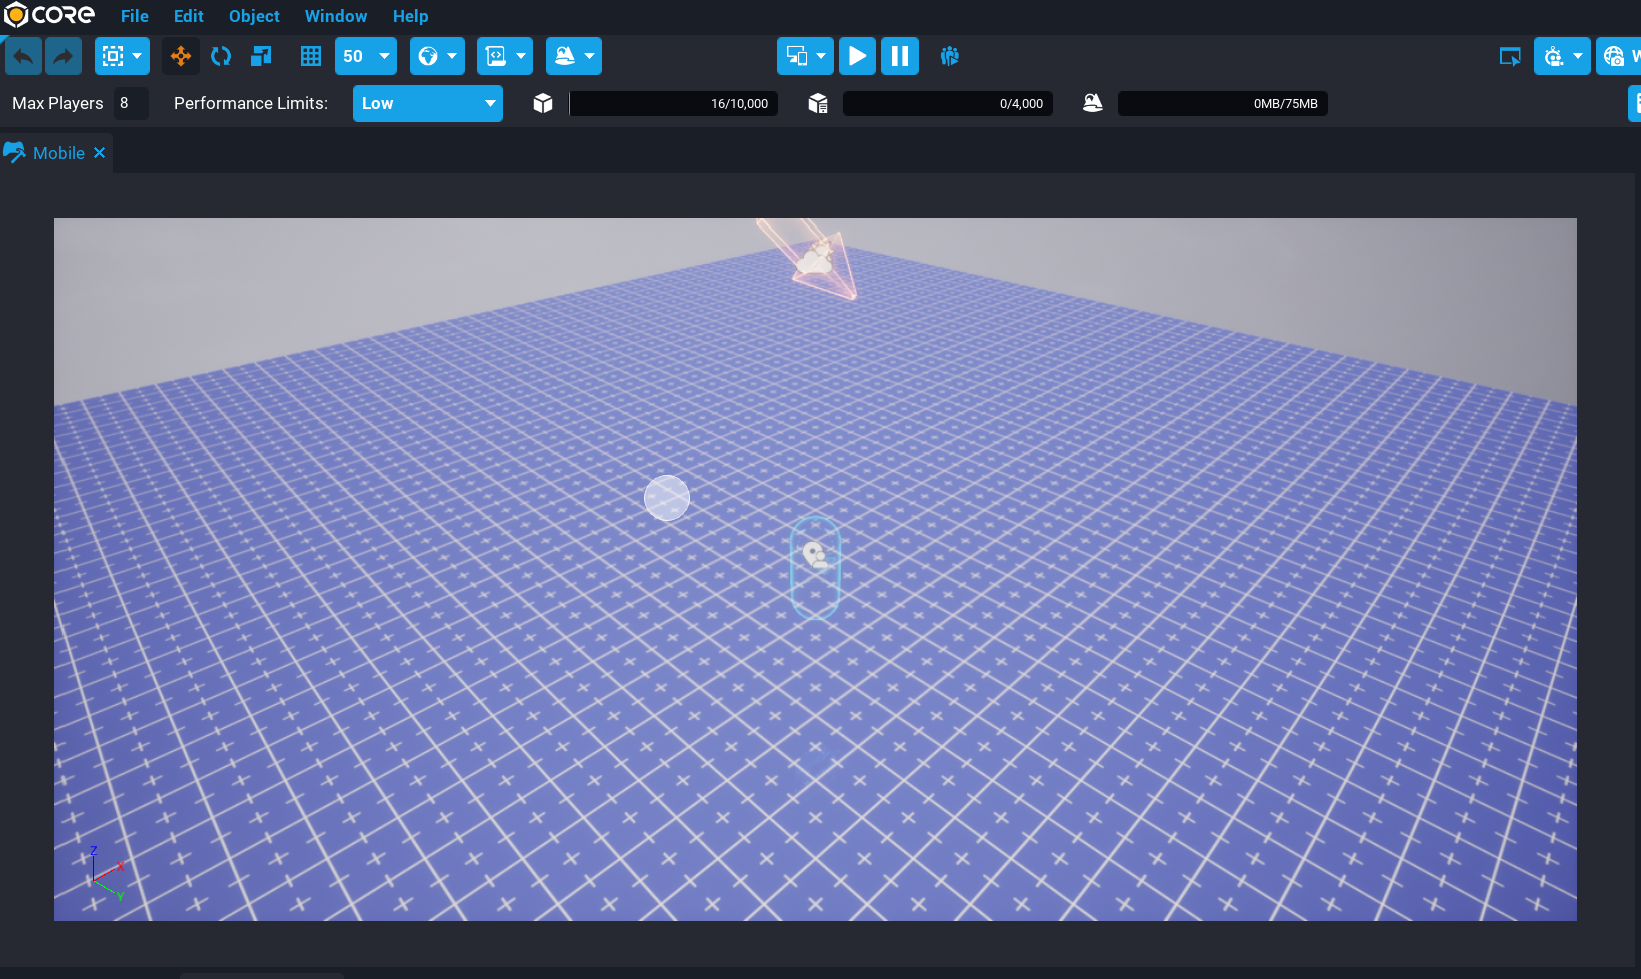The image size is (1641, 979).
Task: Close the Mobile tab
Action: (x=99, y=153)
